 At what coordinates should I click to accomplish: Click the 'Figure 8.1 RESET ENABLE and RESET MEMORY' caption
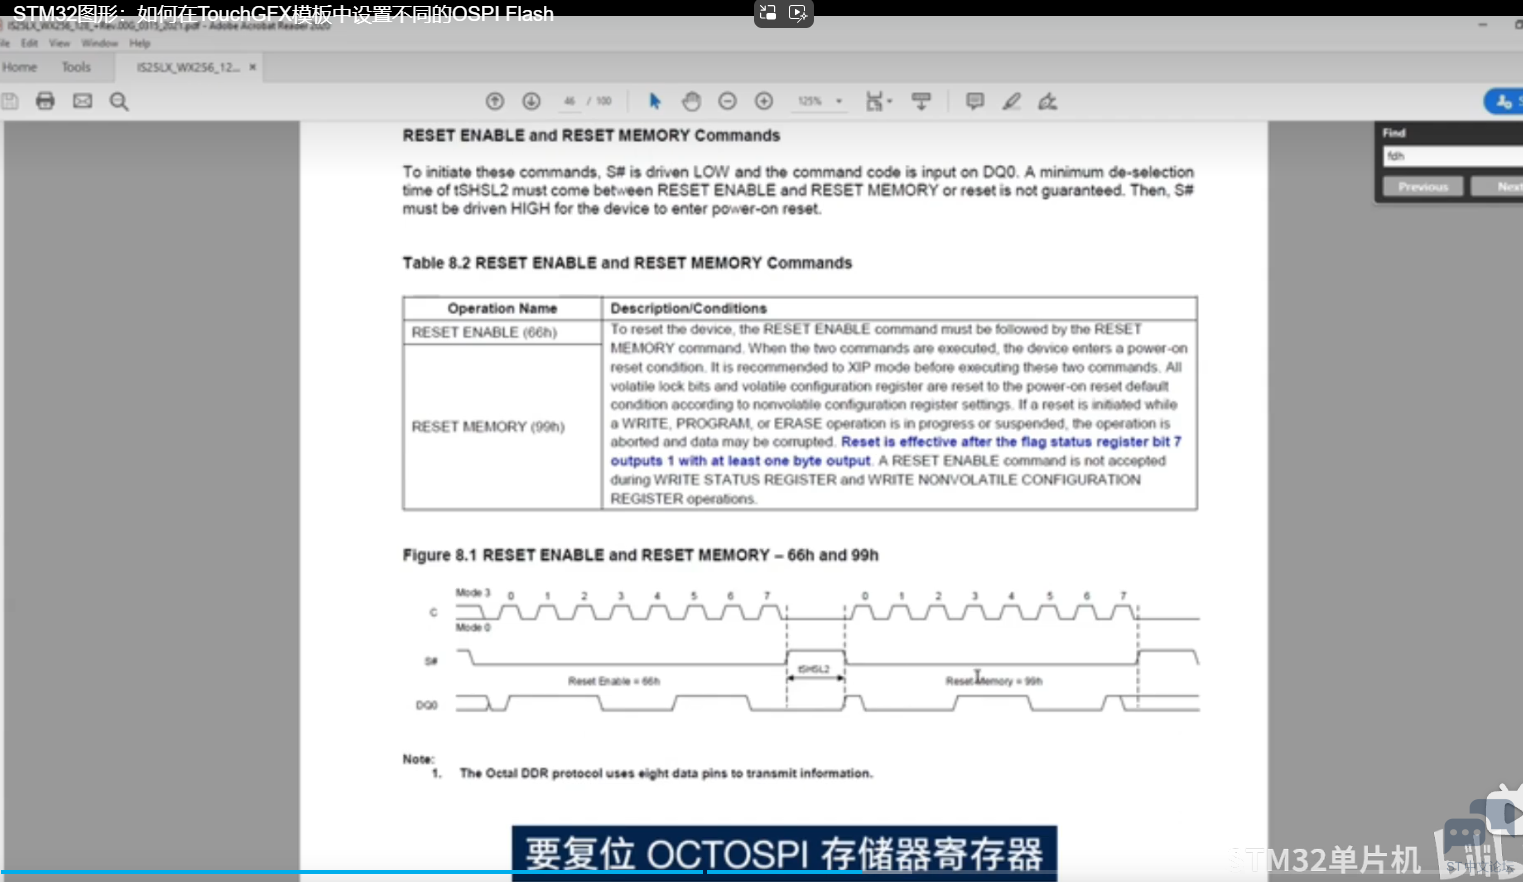point(640,555)
